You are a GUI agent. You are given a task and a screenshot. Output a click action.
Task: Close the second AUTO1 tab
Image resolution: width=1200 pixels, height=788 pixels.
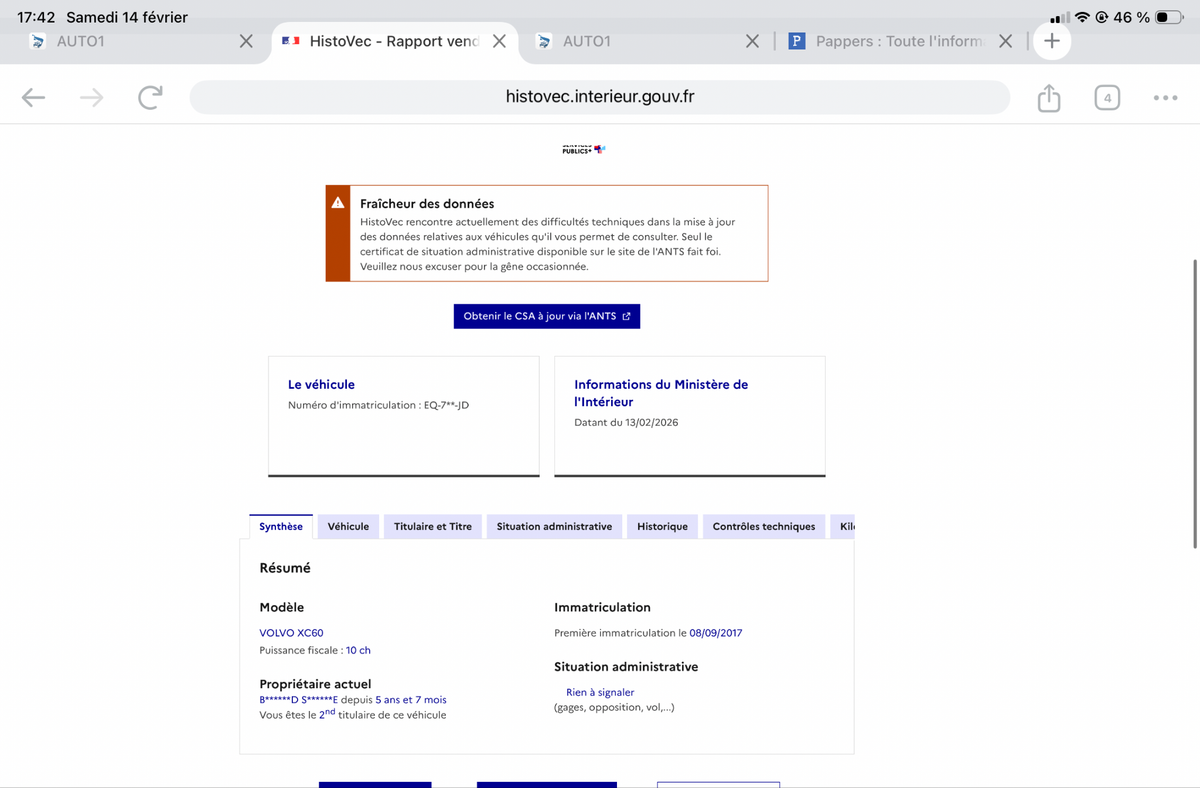coord(752,41)
